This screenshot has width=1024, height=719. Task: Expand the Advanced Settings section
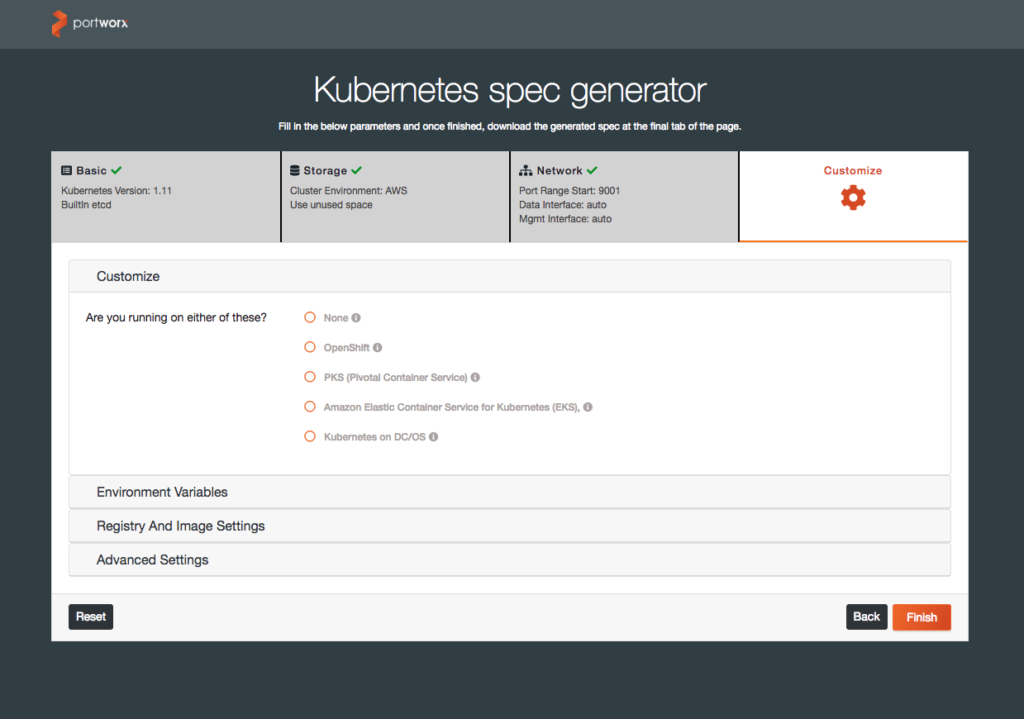152,560
